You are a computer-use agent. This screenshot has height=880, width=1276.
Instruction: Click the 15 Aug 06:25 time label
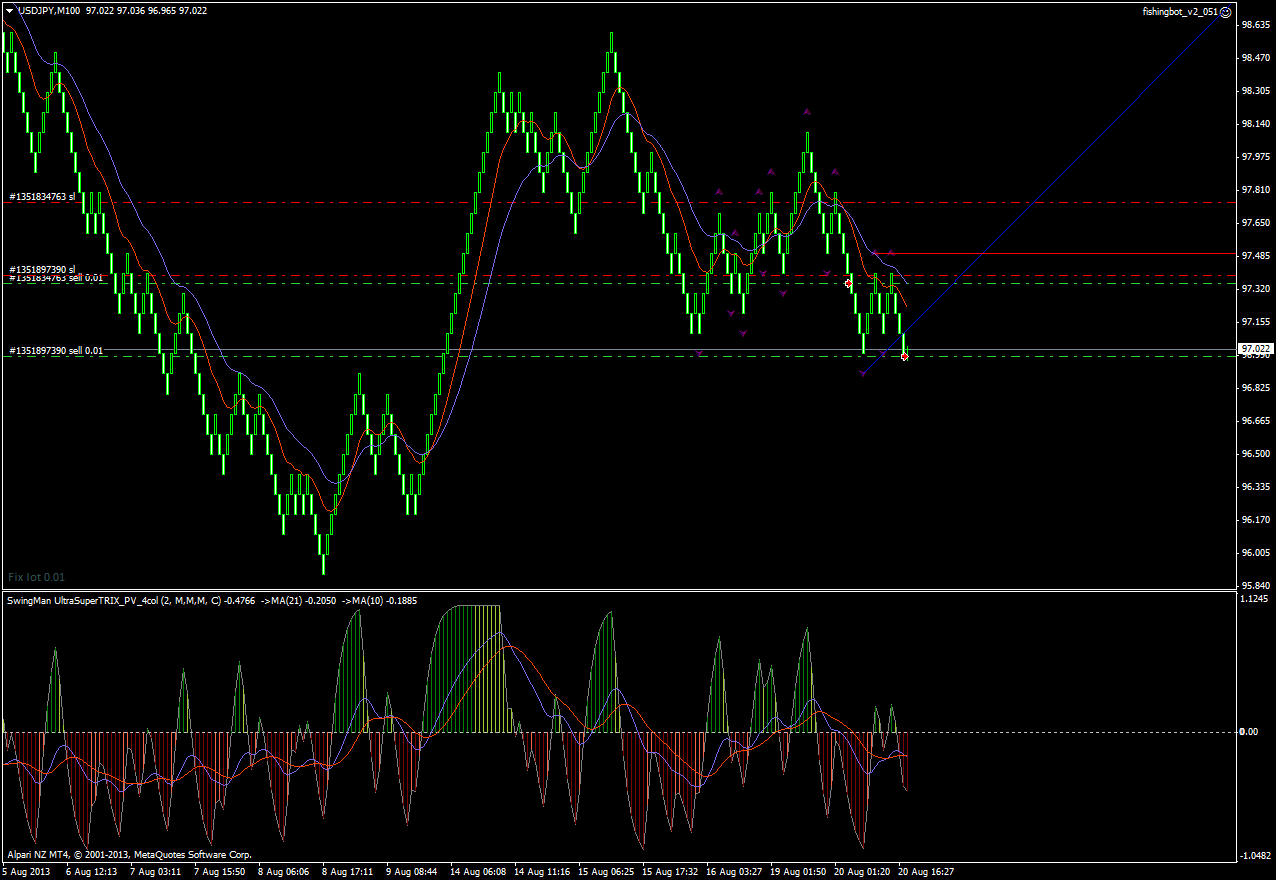coord(607,872)
